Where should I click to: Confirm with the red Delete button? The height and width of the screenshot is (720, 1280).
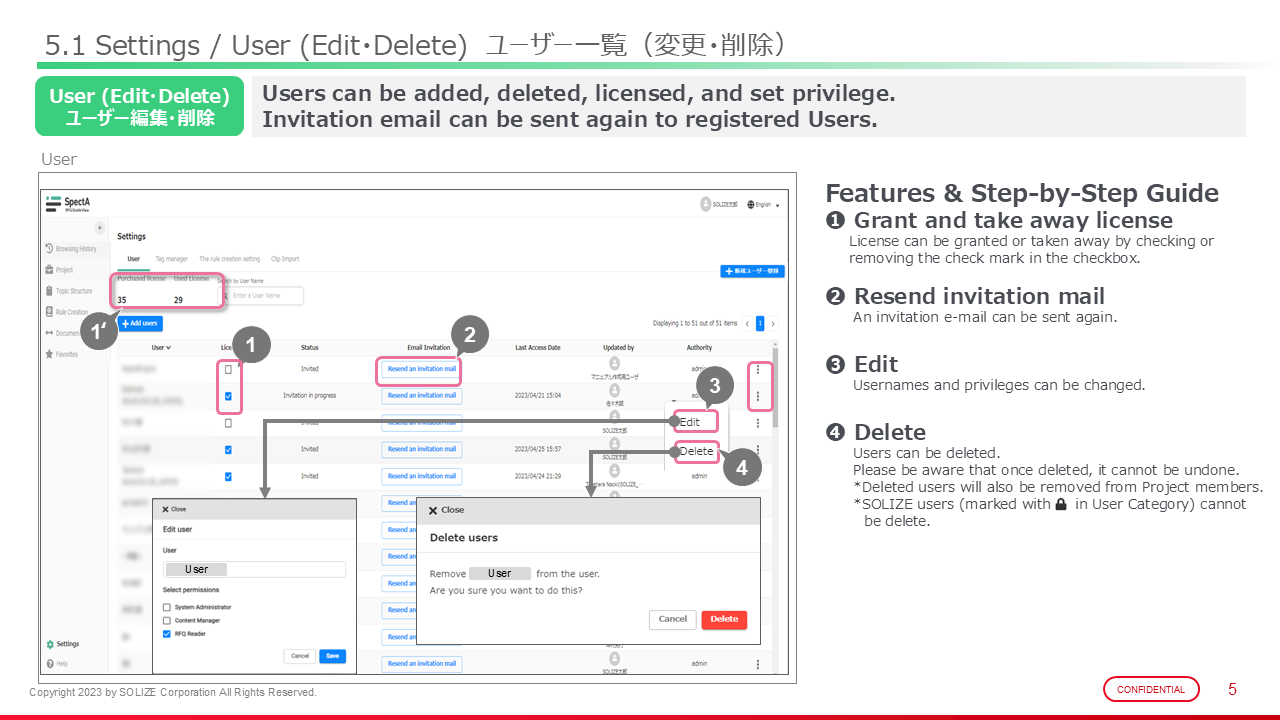724,619
